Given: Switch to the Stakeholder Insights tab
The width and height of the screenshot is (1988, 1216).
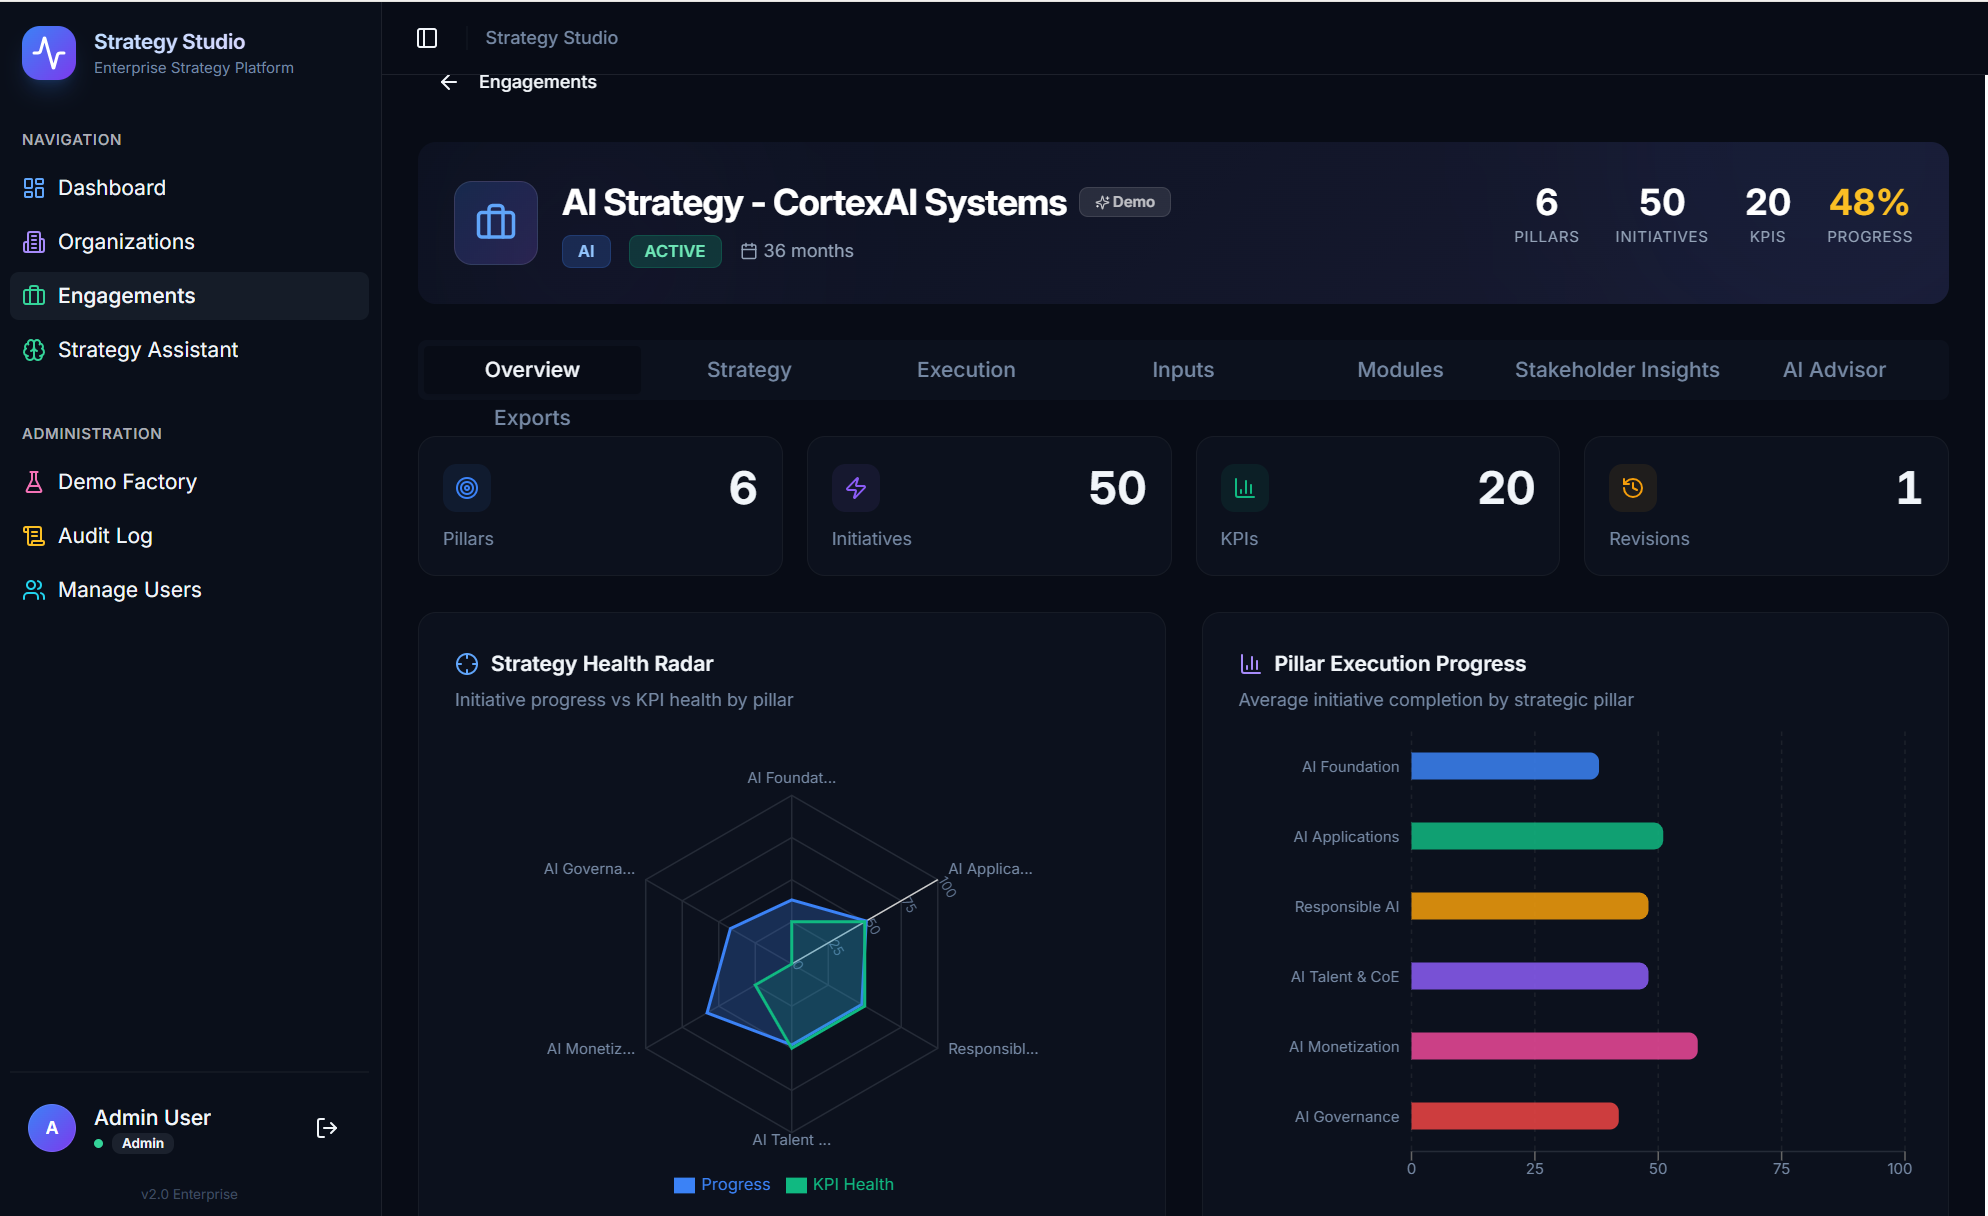Looking at the screenshot, I should click(x=1617, y=369).
